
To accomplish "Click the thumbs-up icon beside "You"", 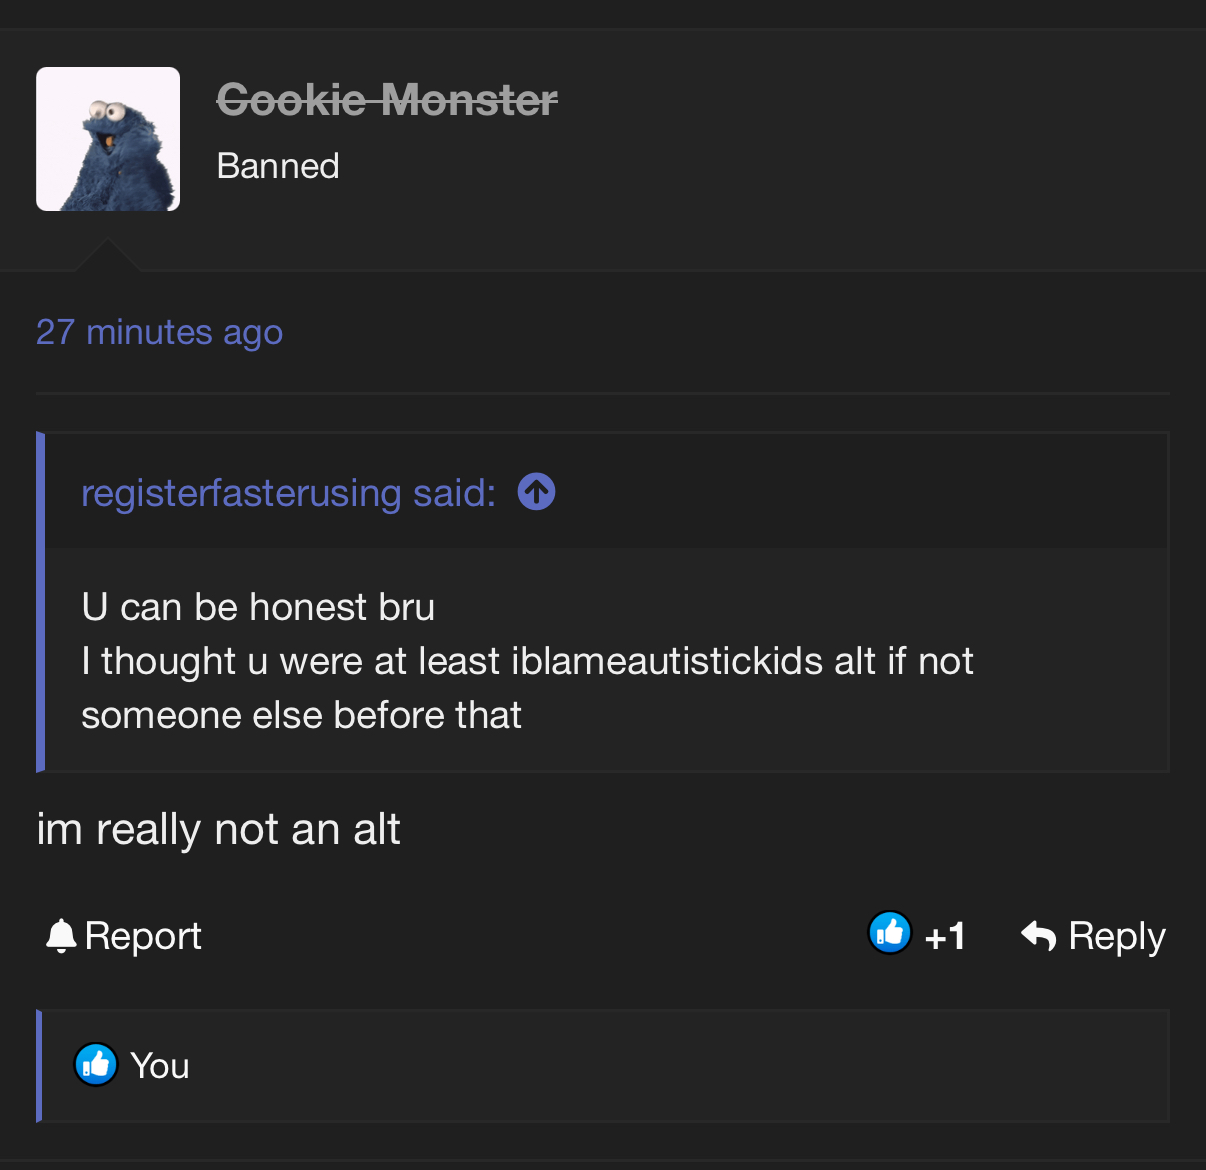I will [x=96, y=1065].
